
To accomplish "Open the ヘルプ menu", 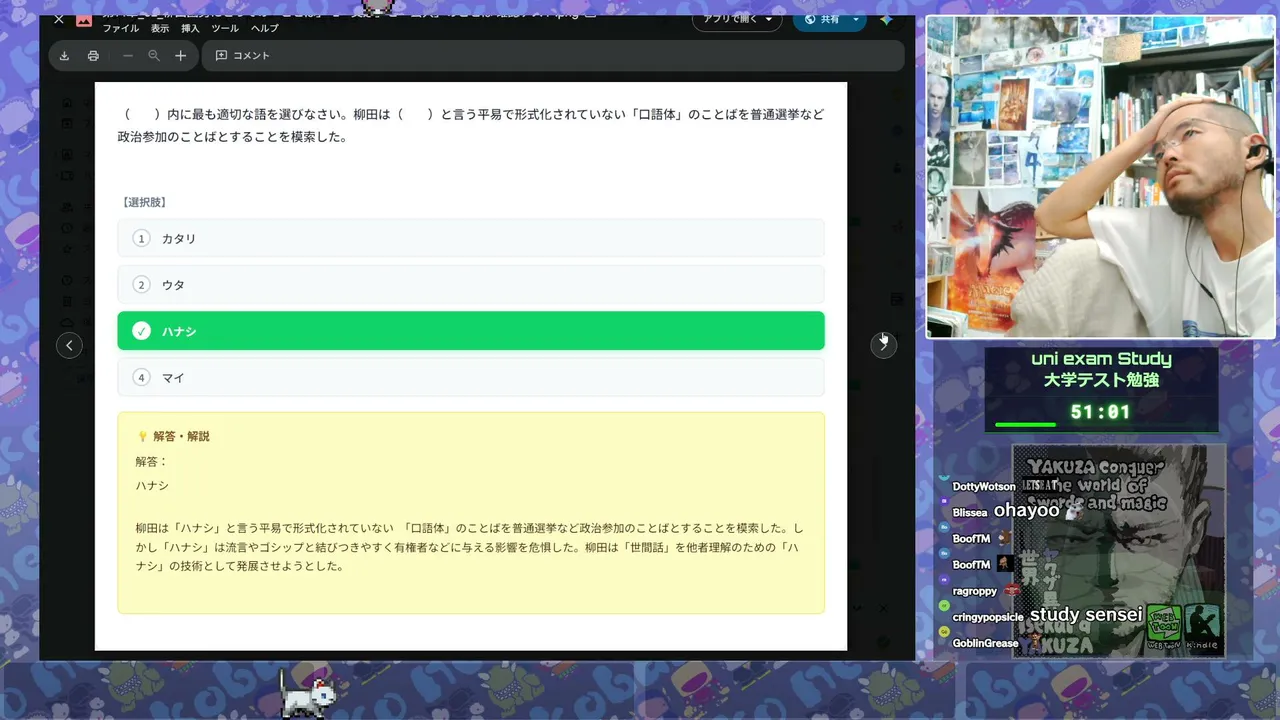I will [264, 29].
